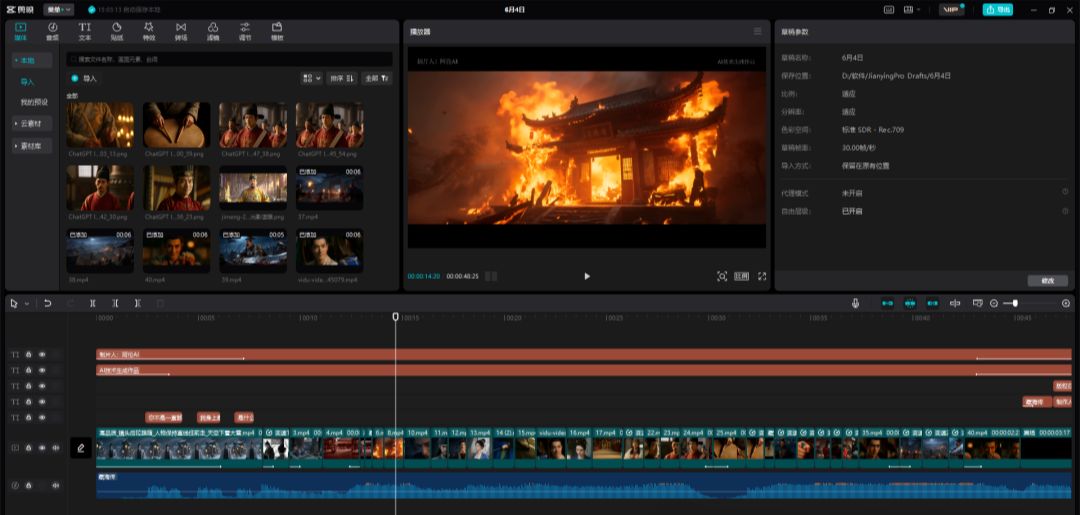Open the Templates (模板) tab

[x=277, y=31]
